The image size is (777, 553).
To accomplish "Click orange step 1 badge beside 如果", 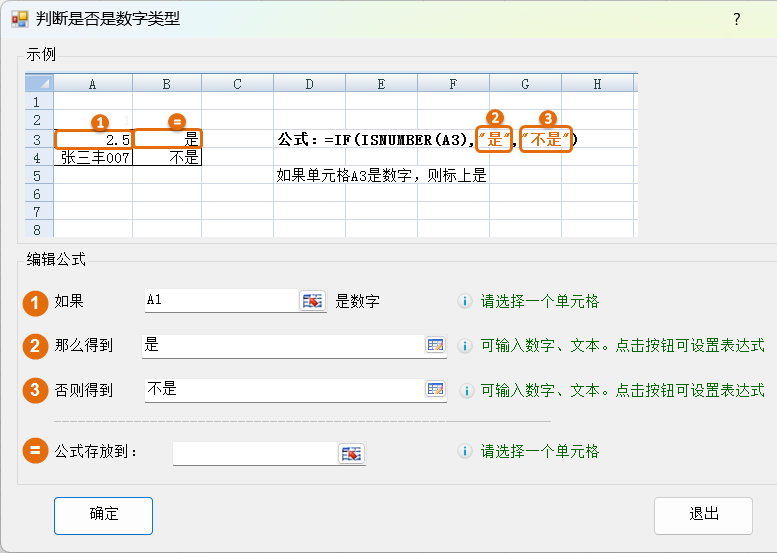I will pyautogui.click(x=36, y=302).
